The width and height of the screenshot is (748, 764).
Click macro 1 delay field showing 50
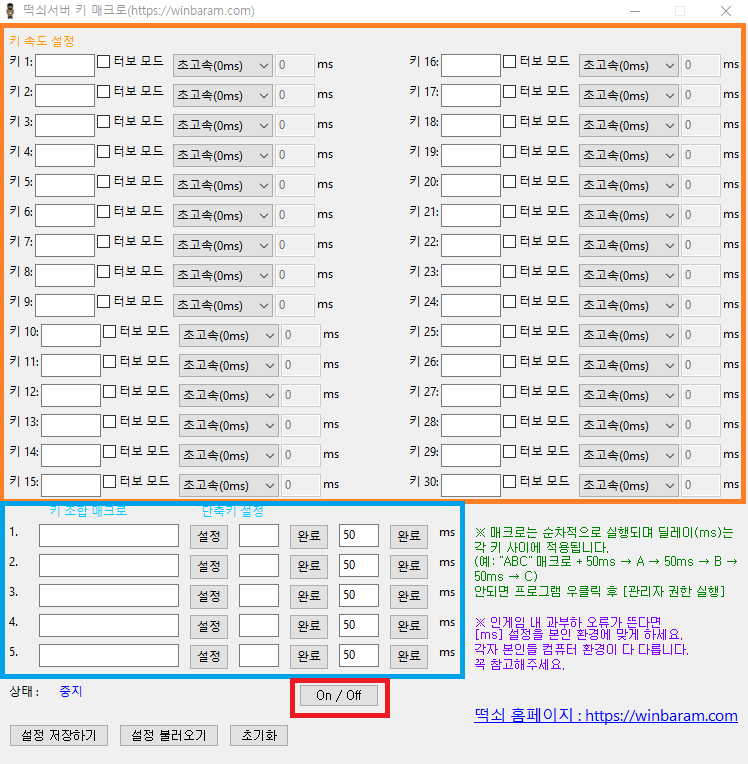point(359,535)
